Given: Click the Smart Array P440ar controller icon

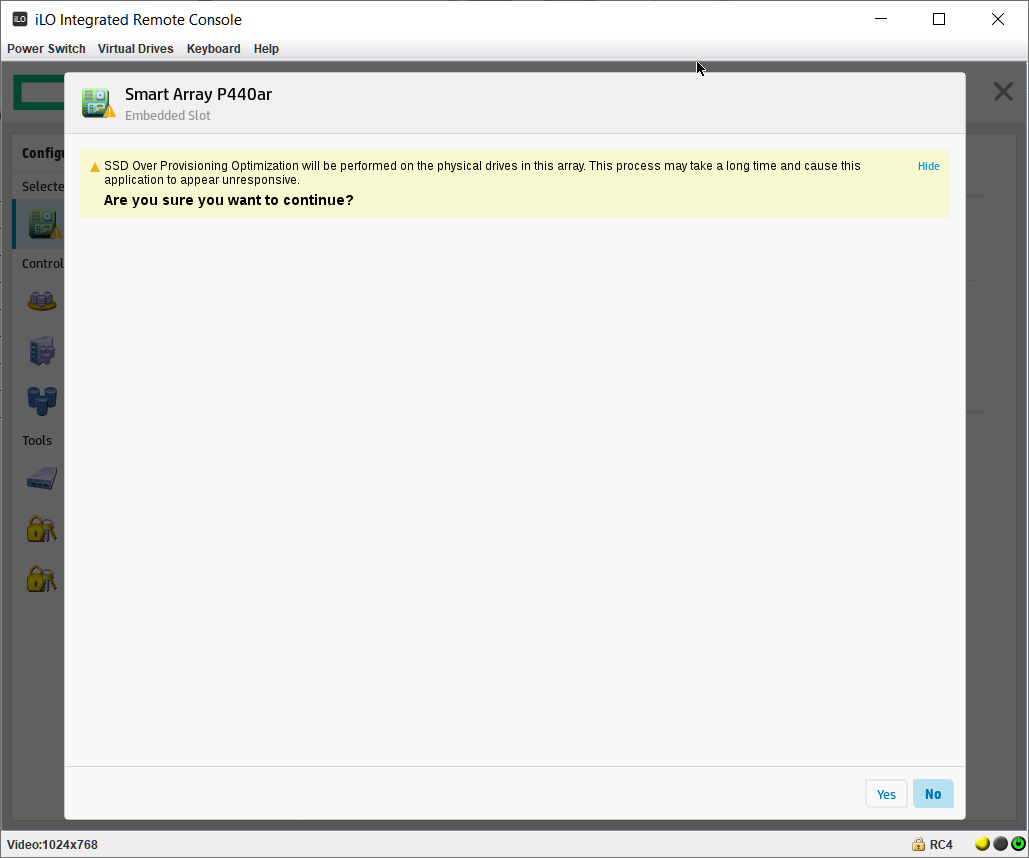Looking at the screenshot, I should (x=98, y=103).
